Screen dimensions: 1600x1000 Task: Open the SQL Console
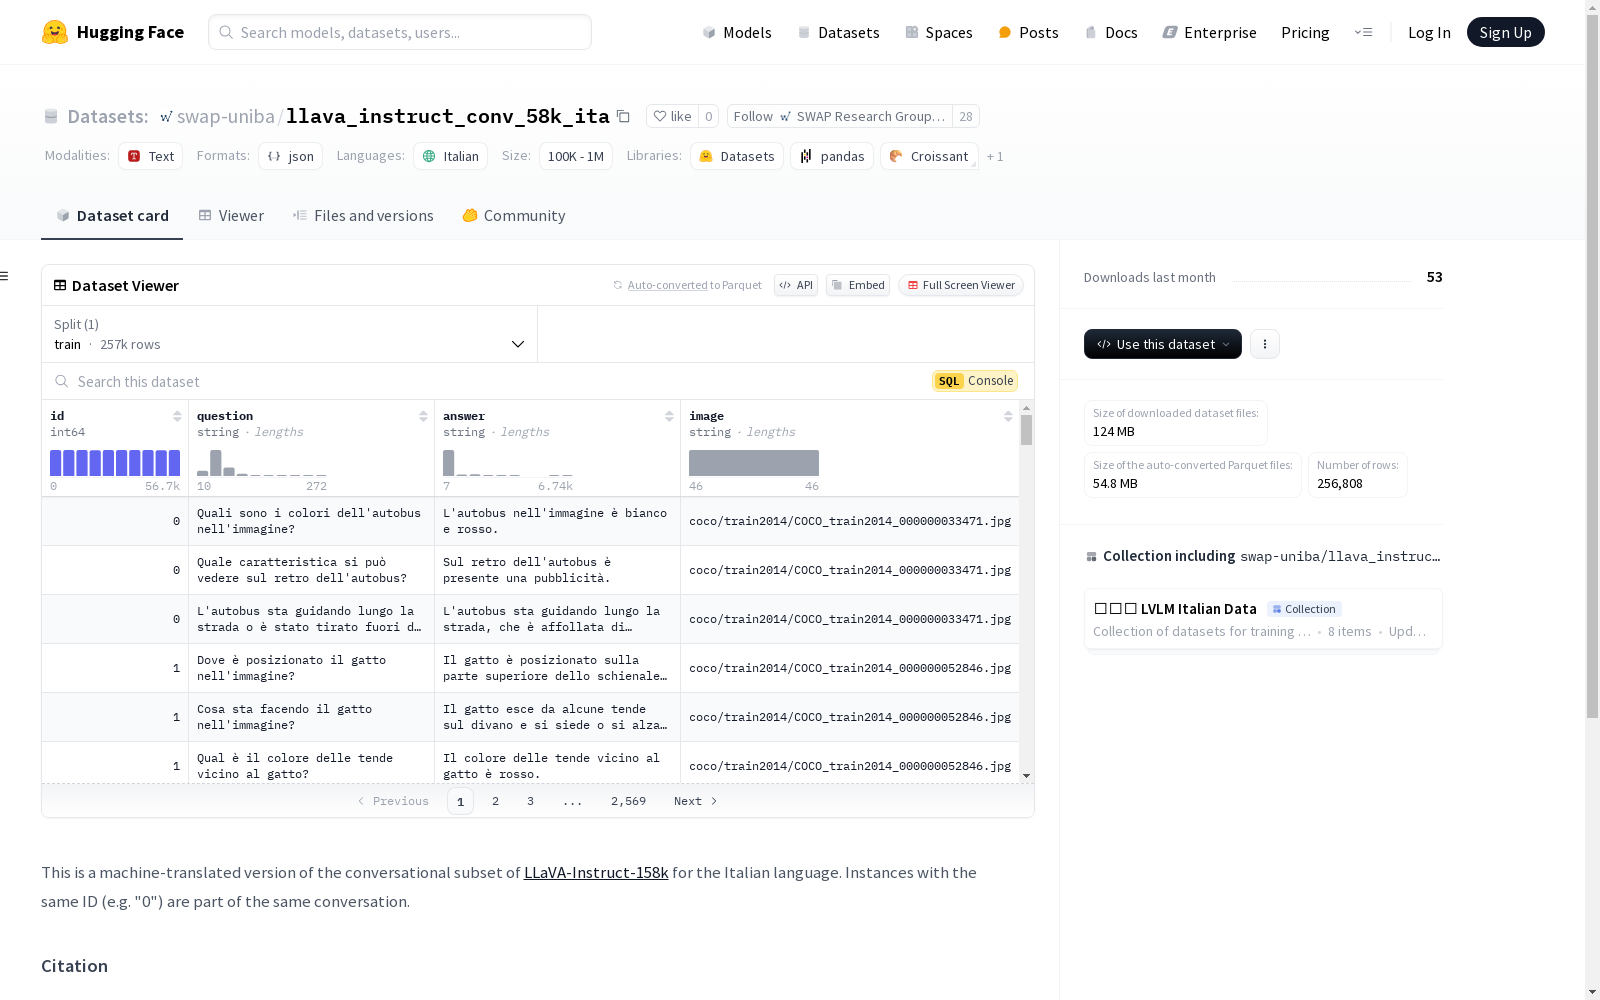pyautogui.click(x=975, y=381)
